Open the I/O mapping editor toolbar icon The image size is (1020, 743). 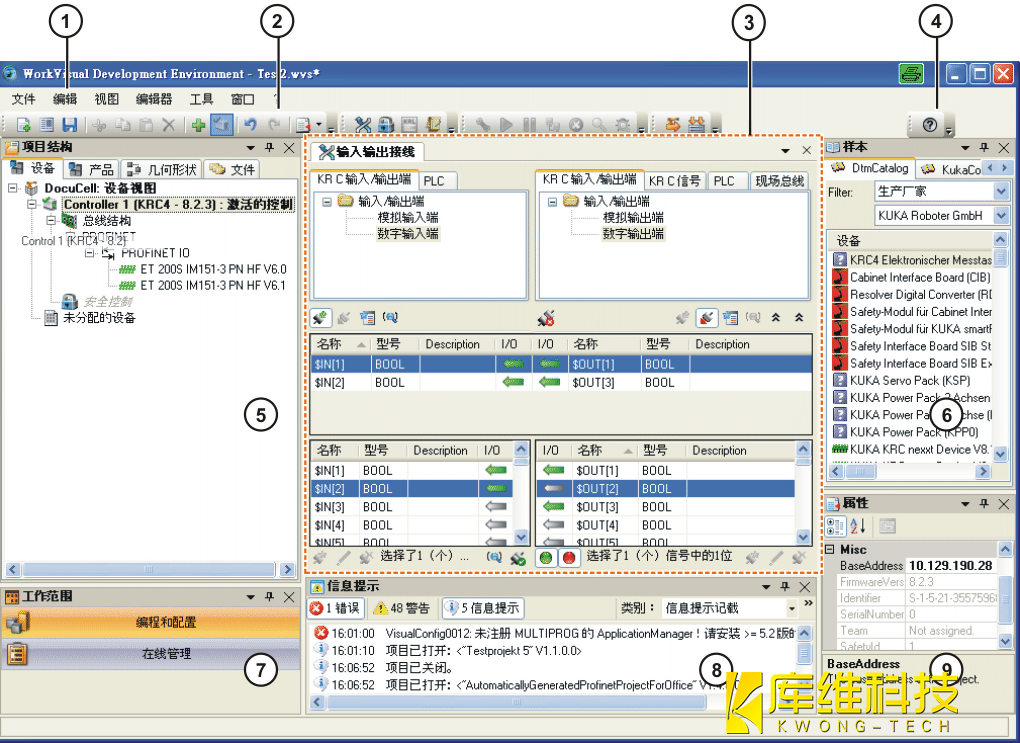[363, 125]
